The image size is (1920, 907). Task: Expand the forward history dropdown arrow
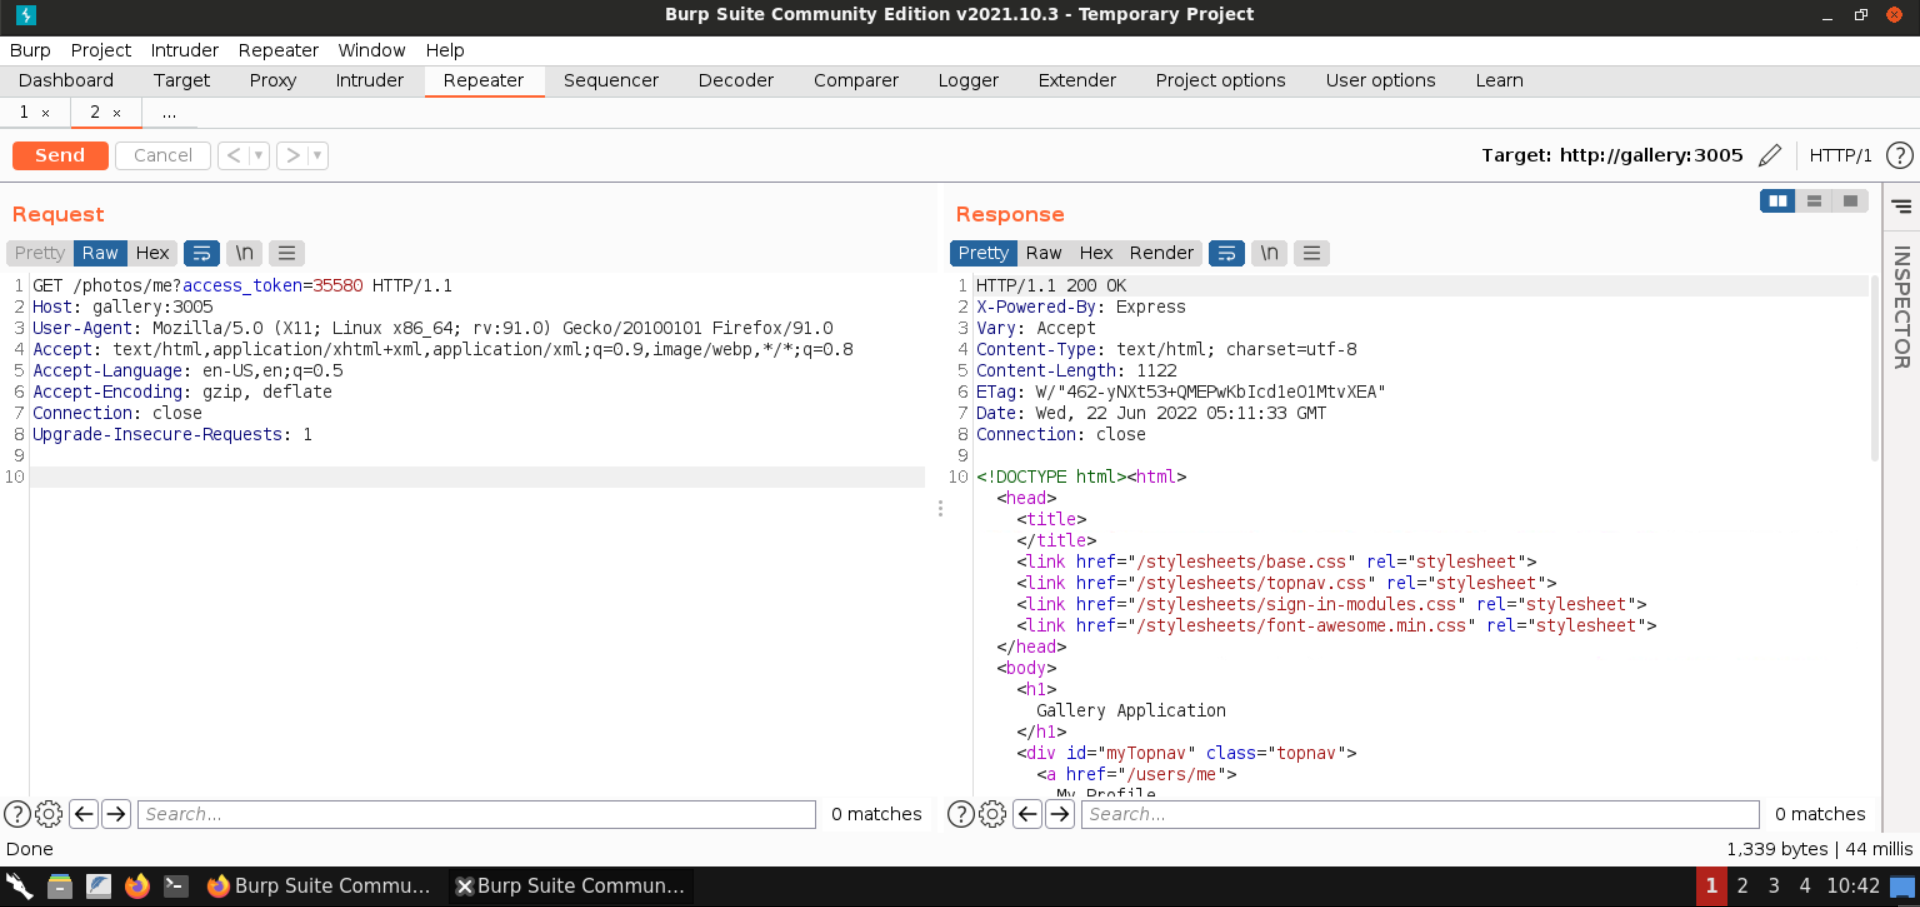pos(317,155)
